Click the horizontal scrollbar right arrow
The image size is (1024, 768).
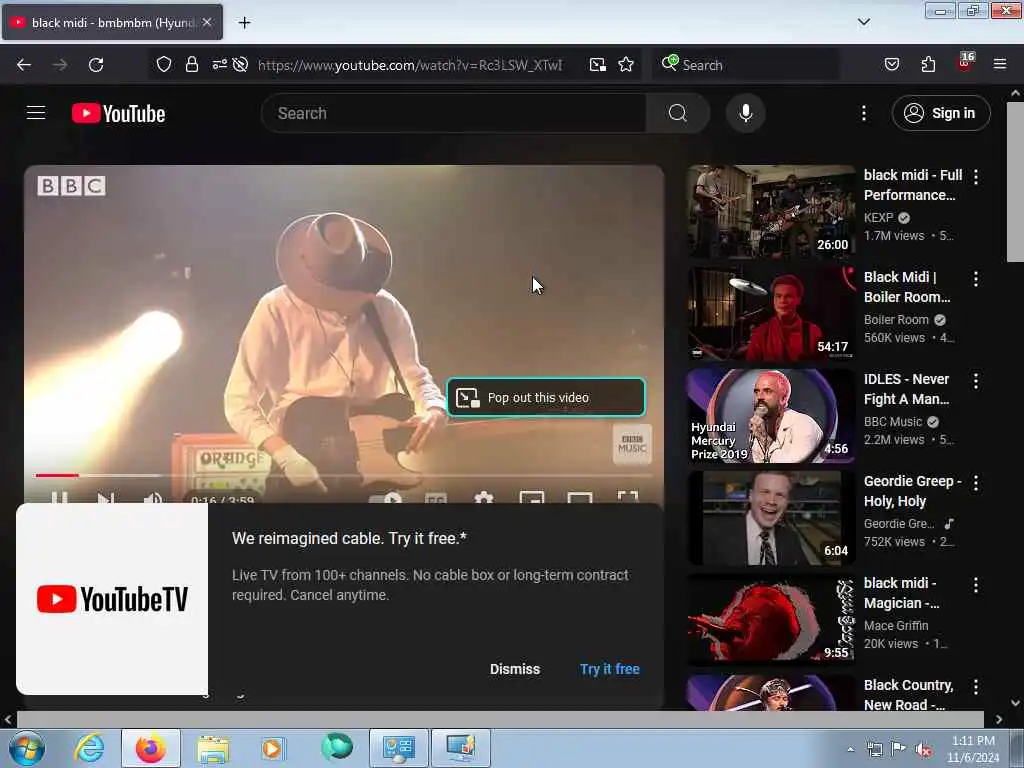click(999, 719)
